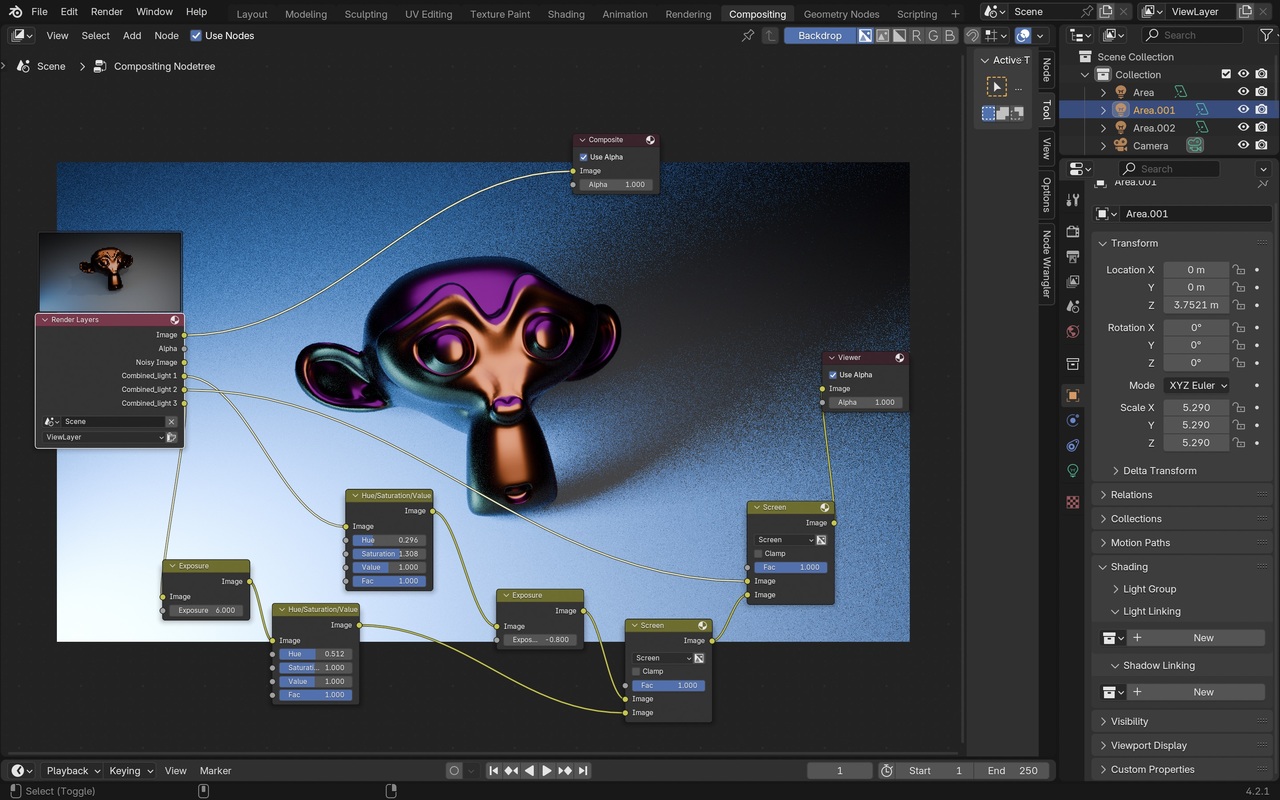Open the Render properties tab icon
The image size is (1280, 800).
1073,232
